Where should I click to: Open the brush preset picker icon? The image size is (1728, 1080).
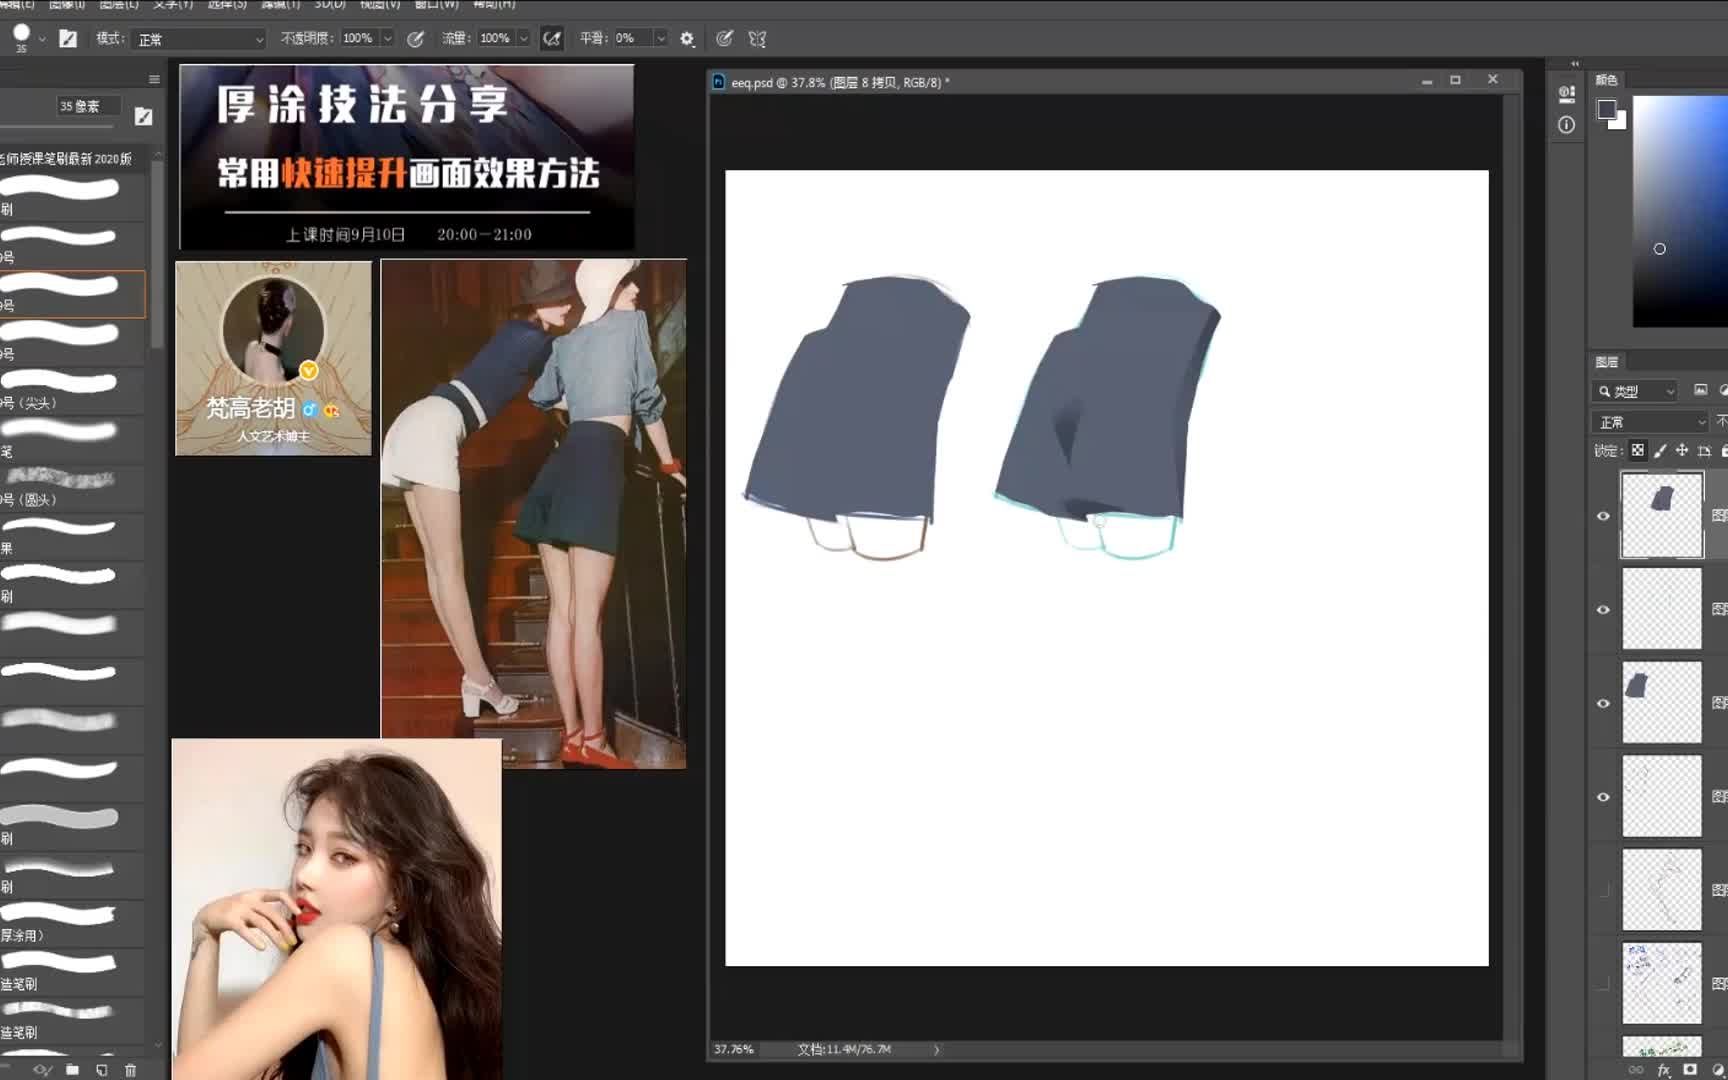22,38
